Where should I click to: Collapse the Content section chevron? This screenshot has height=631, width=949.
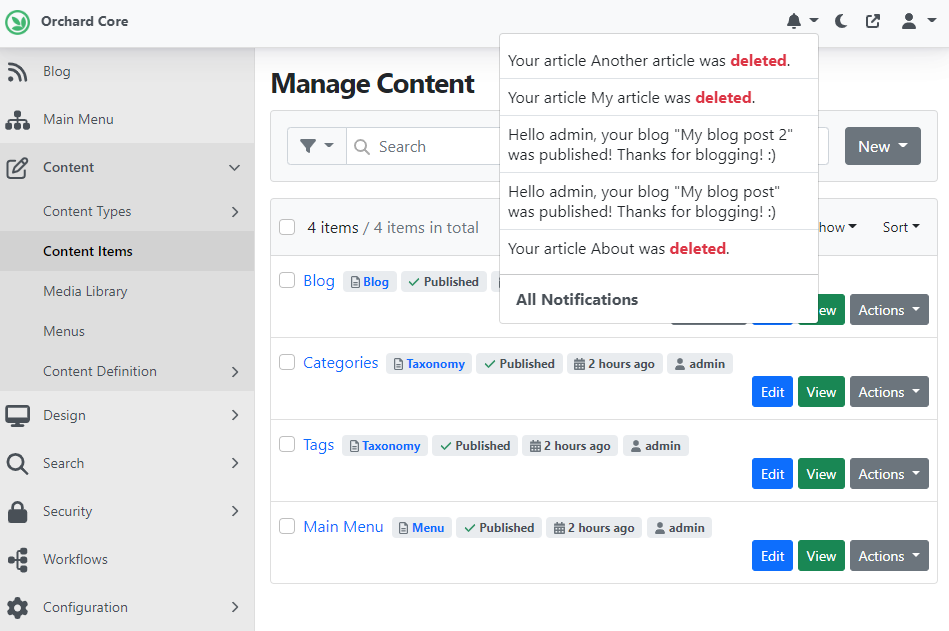pyautogui.click(x=234, y=168)
